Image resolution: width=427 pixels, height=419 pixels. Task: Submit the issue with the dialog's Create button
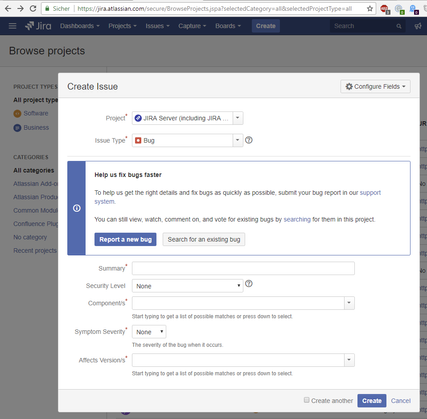coord(372,401)
